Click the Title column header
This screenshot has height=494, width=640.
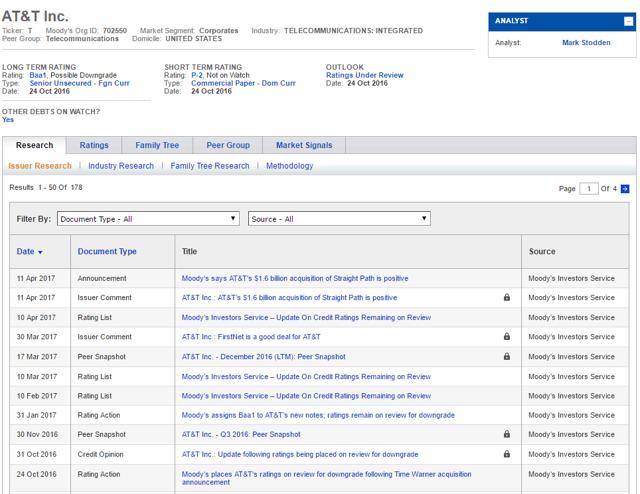[x=189, y=251]
